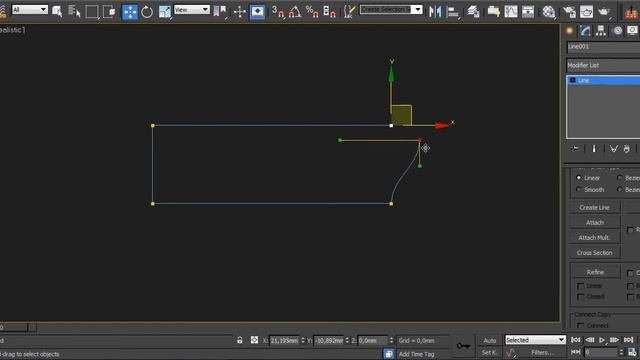Click the Align tool icon
The width and height of the screenshot is (640, 360).
[x=453, y=12]
